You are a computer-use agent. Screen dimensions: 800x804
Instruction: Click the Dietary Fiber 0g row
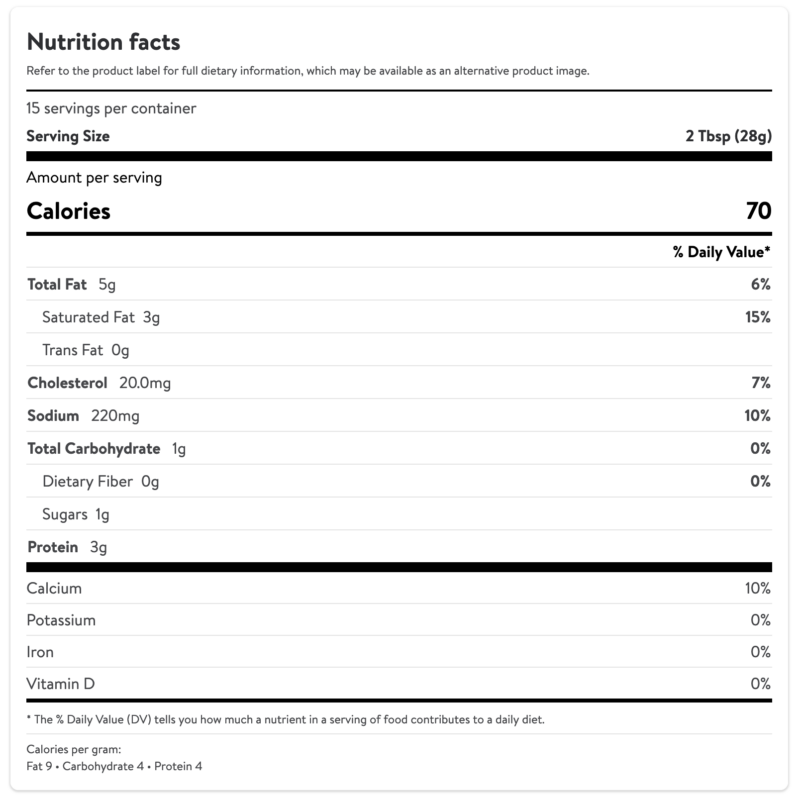click(100, 481)
